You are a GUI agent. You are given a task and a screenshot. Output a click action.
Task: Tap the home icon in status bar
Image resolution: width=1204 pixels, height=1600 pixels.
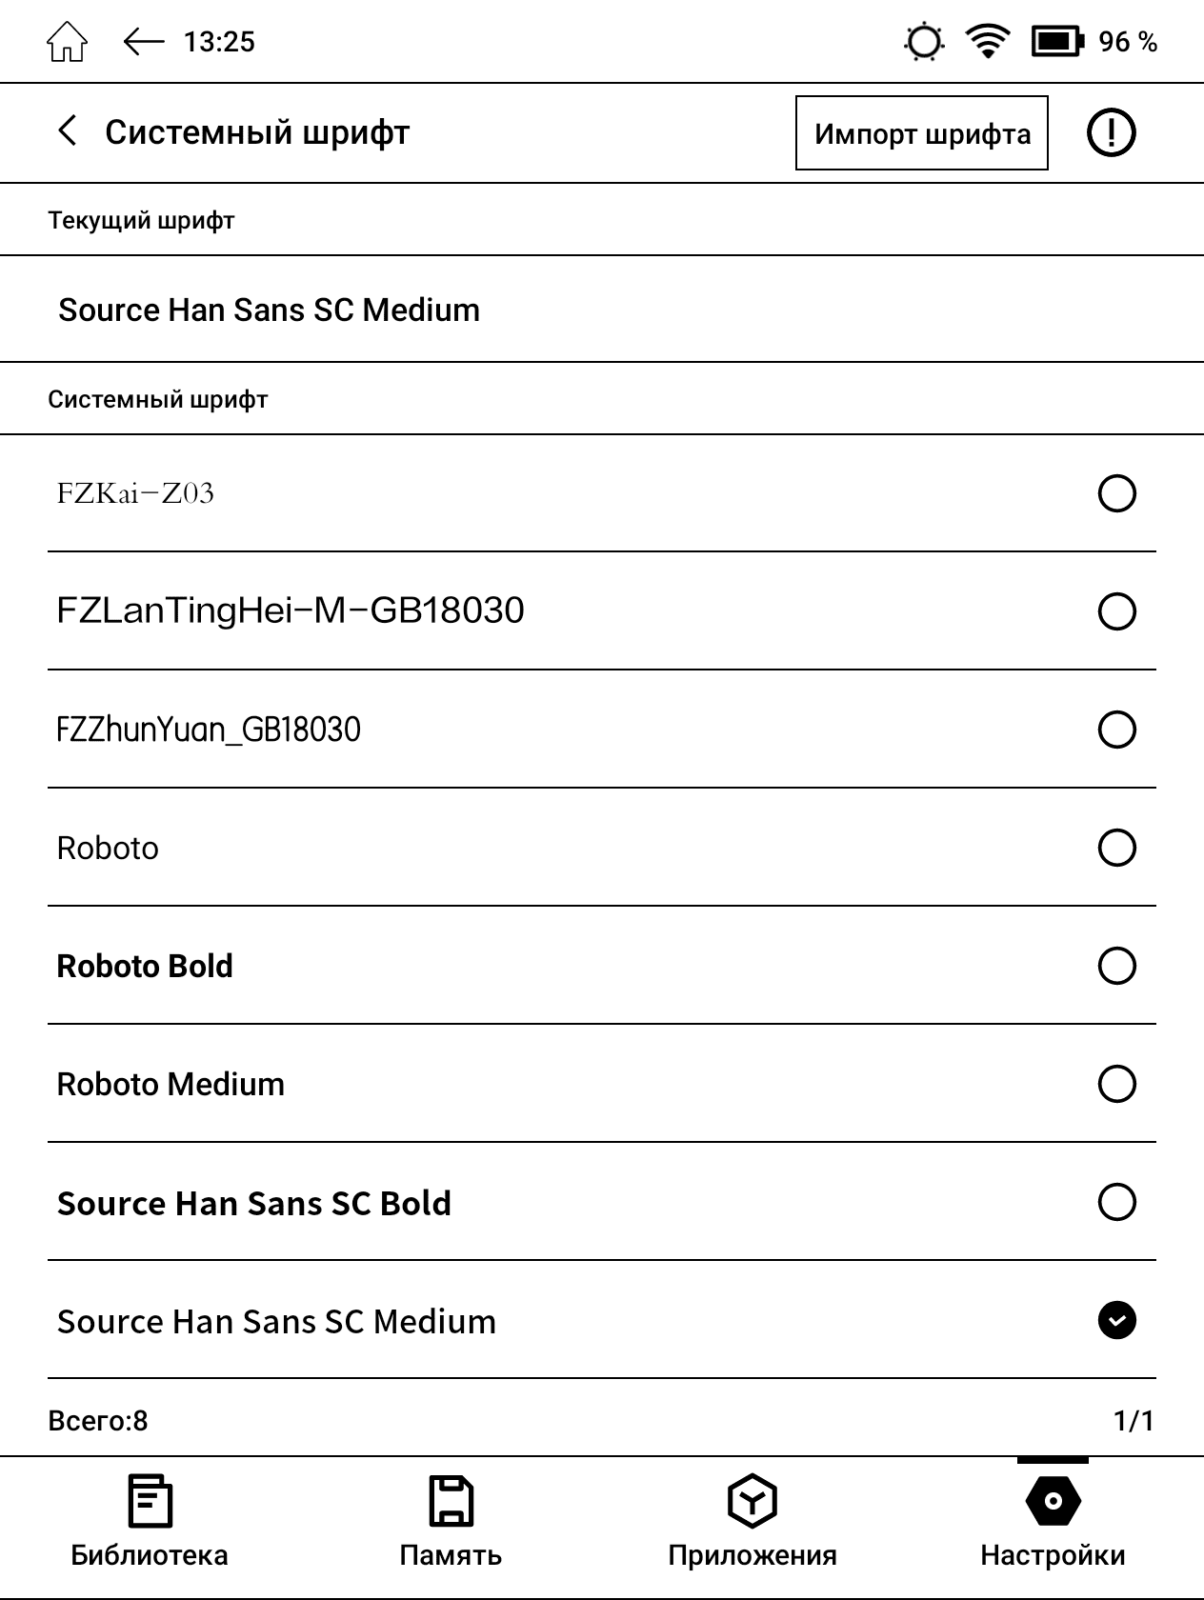pyautogui.click(x=67, y=42)
